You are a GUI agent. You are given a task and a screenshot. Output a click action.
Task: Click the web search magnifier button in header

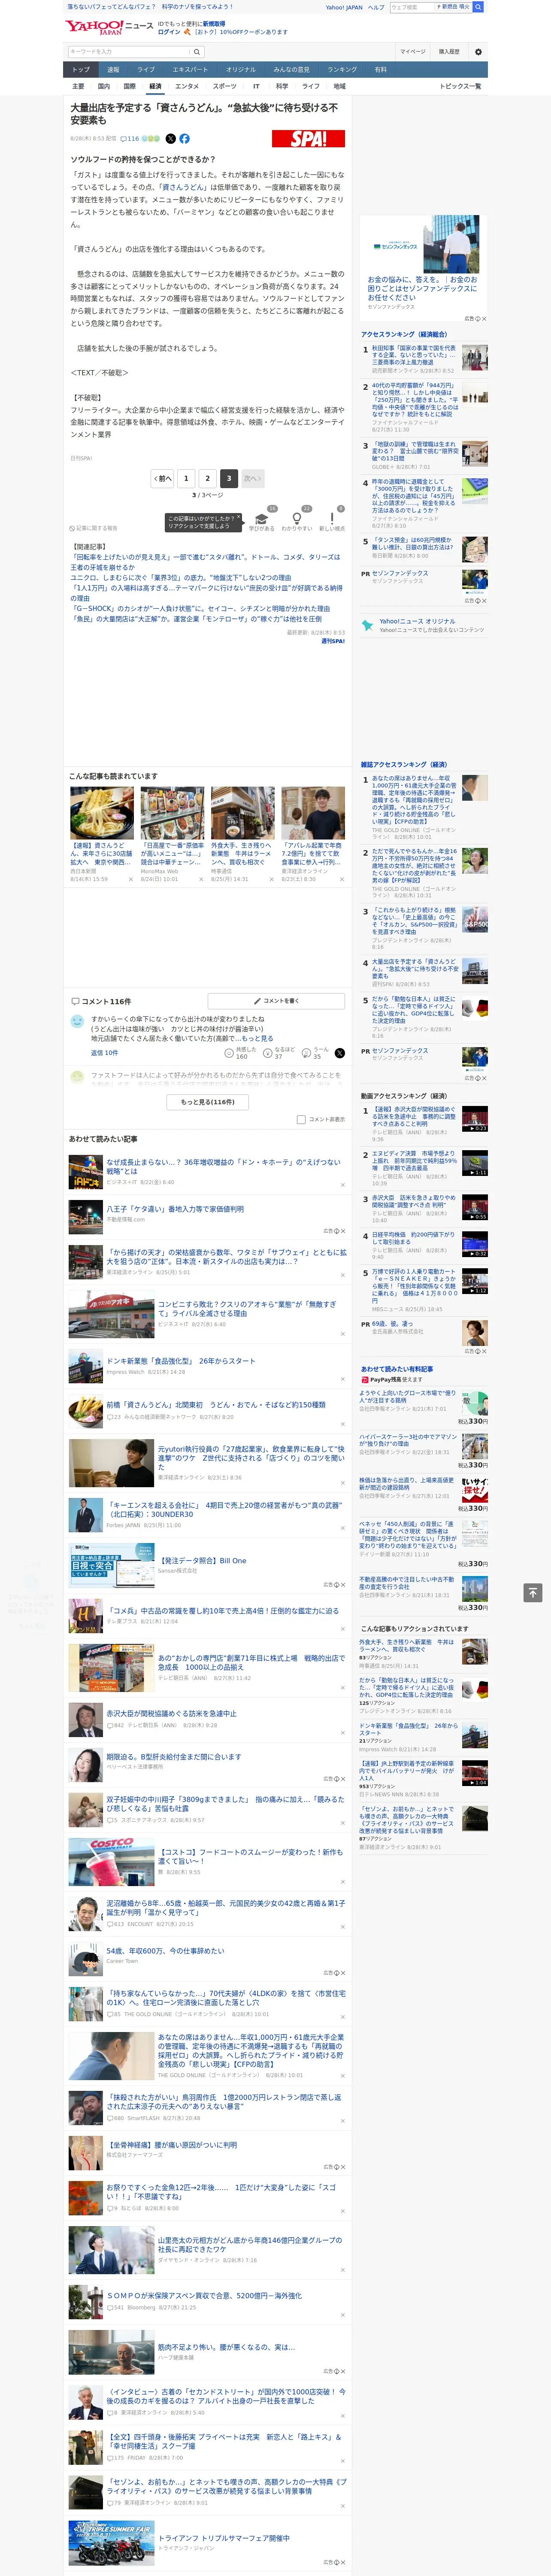tap(478, 7)
